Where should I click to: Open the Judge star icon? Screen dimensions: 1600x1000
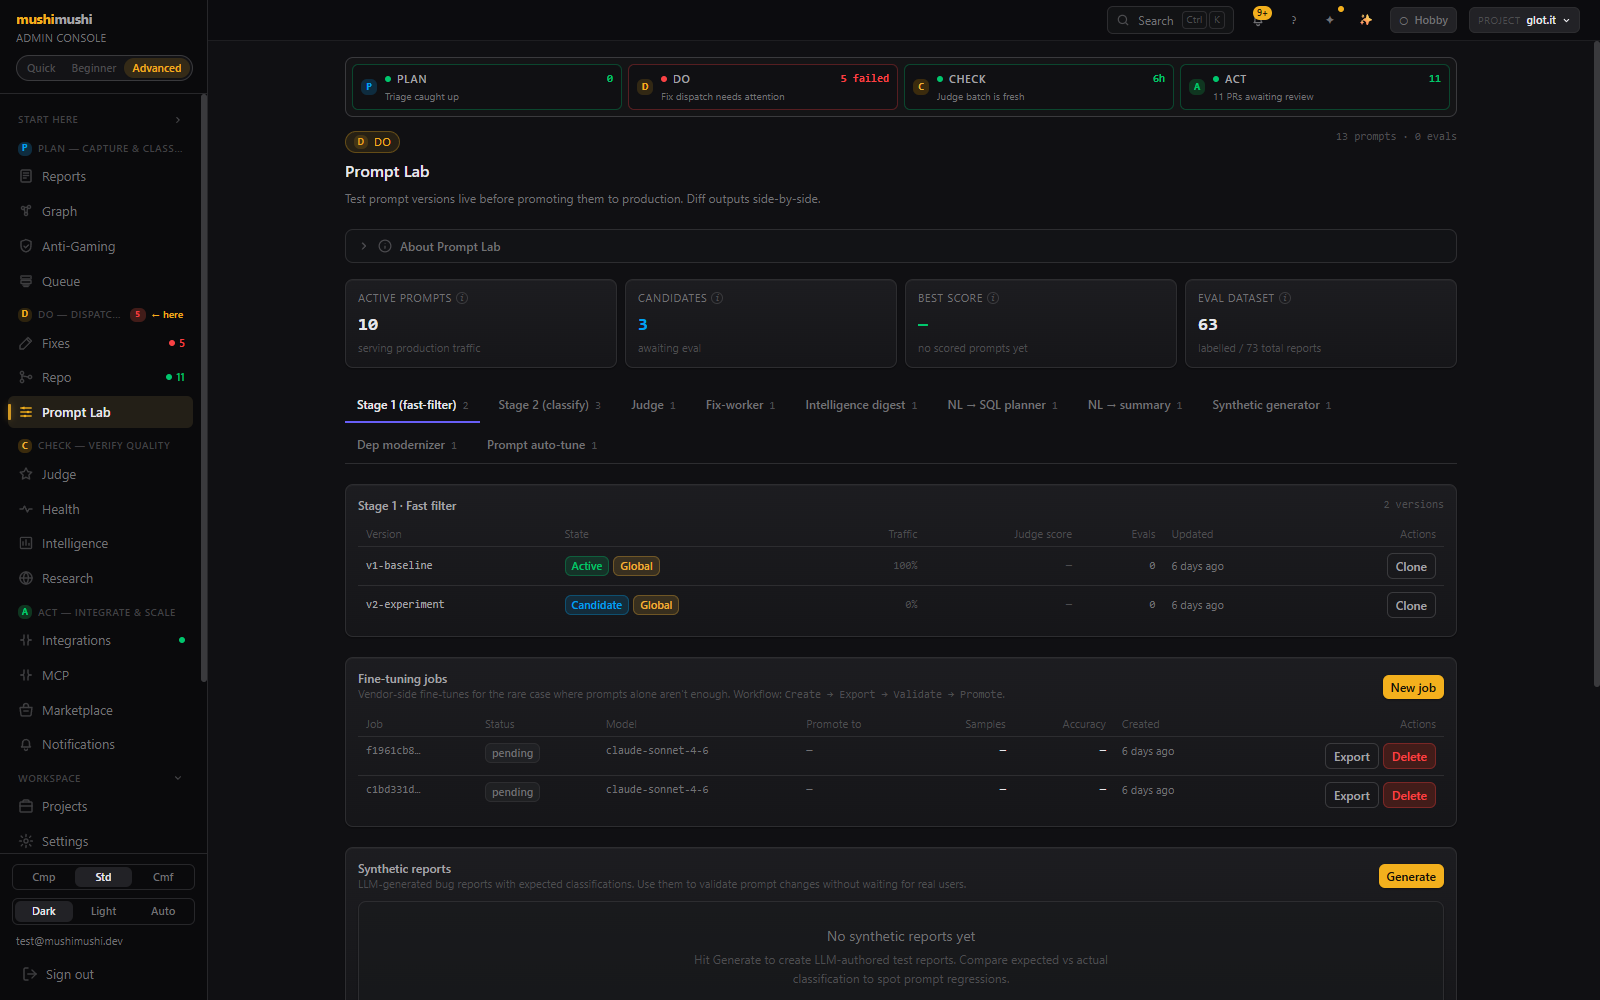pos(26,474)
